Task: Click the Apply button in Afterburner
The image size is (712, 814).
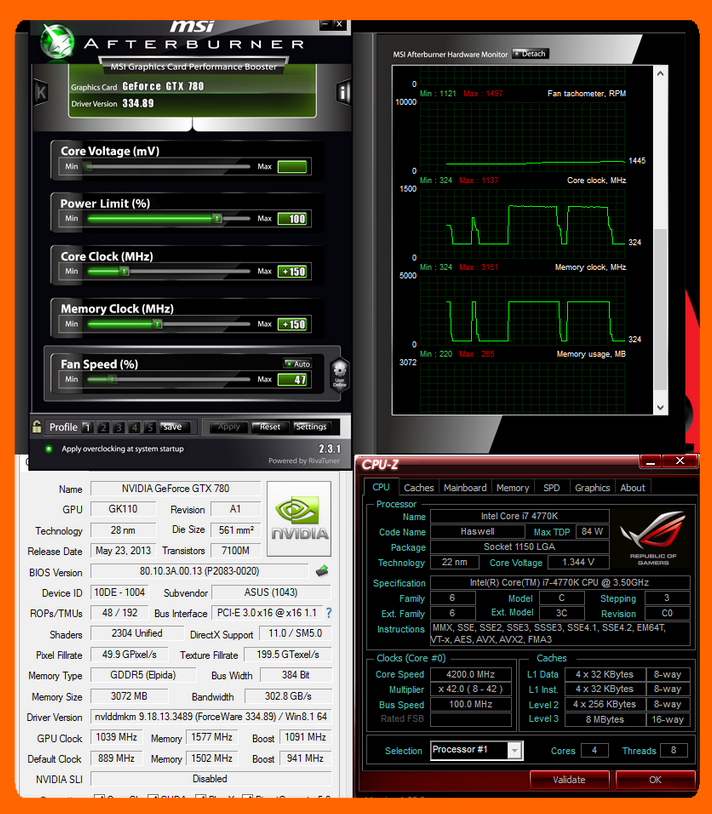Action: click(x=228, y=427)
